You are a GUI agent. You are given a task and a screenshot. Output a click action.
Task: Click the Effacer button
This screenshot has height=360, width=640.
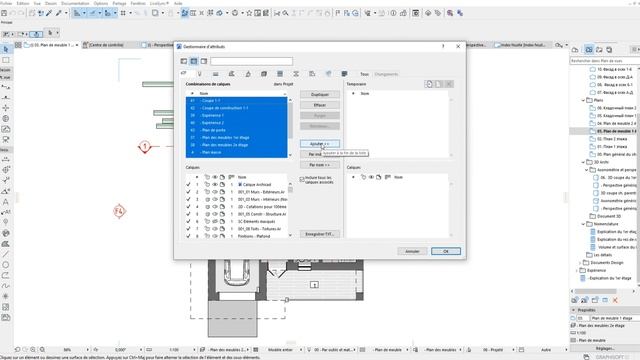(x=320, y=105)
